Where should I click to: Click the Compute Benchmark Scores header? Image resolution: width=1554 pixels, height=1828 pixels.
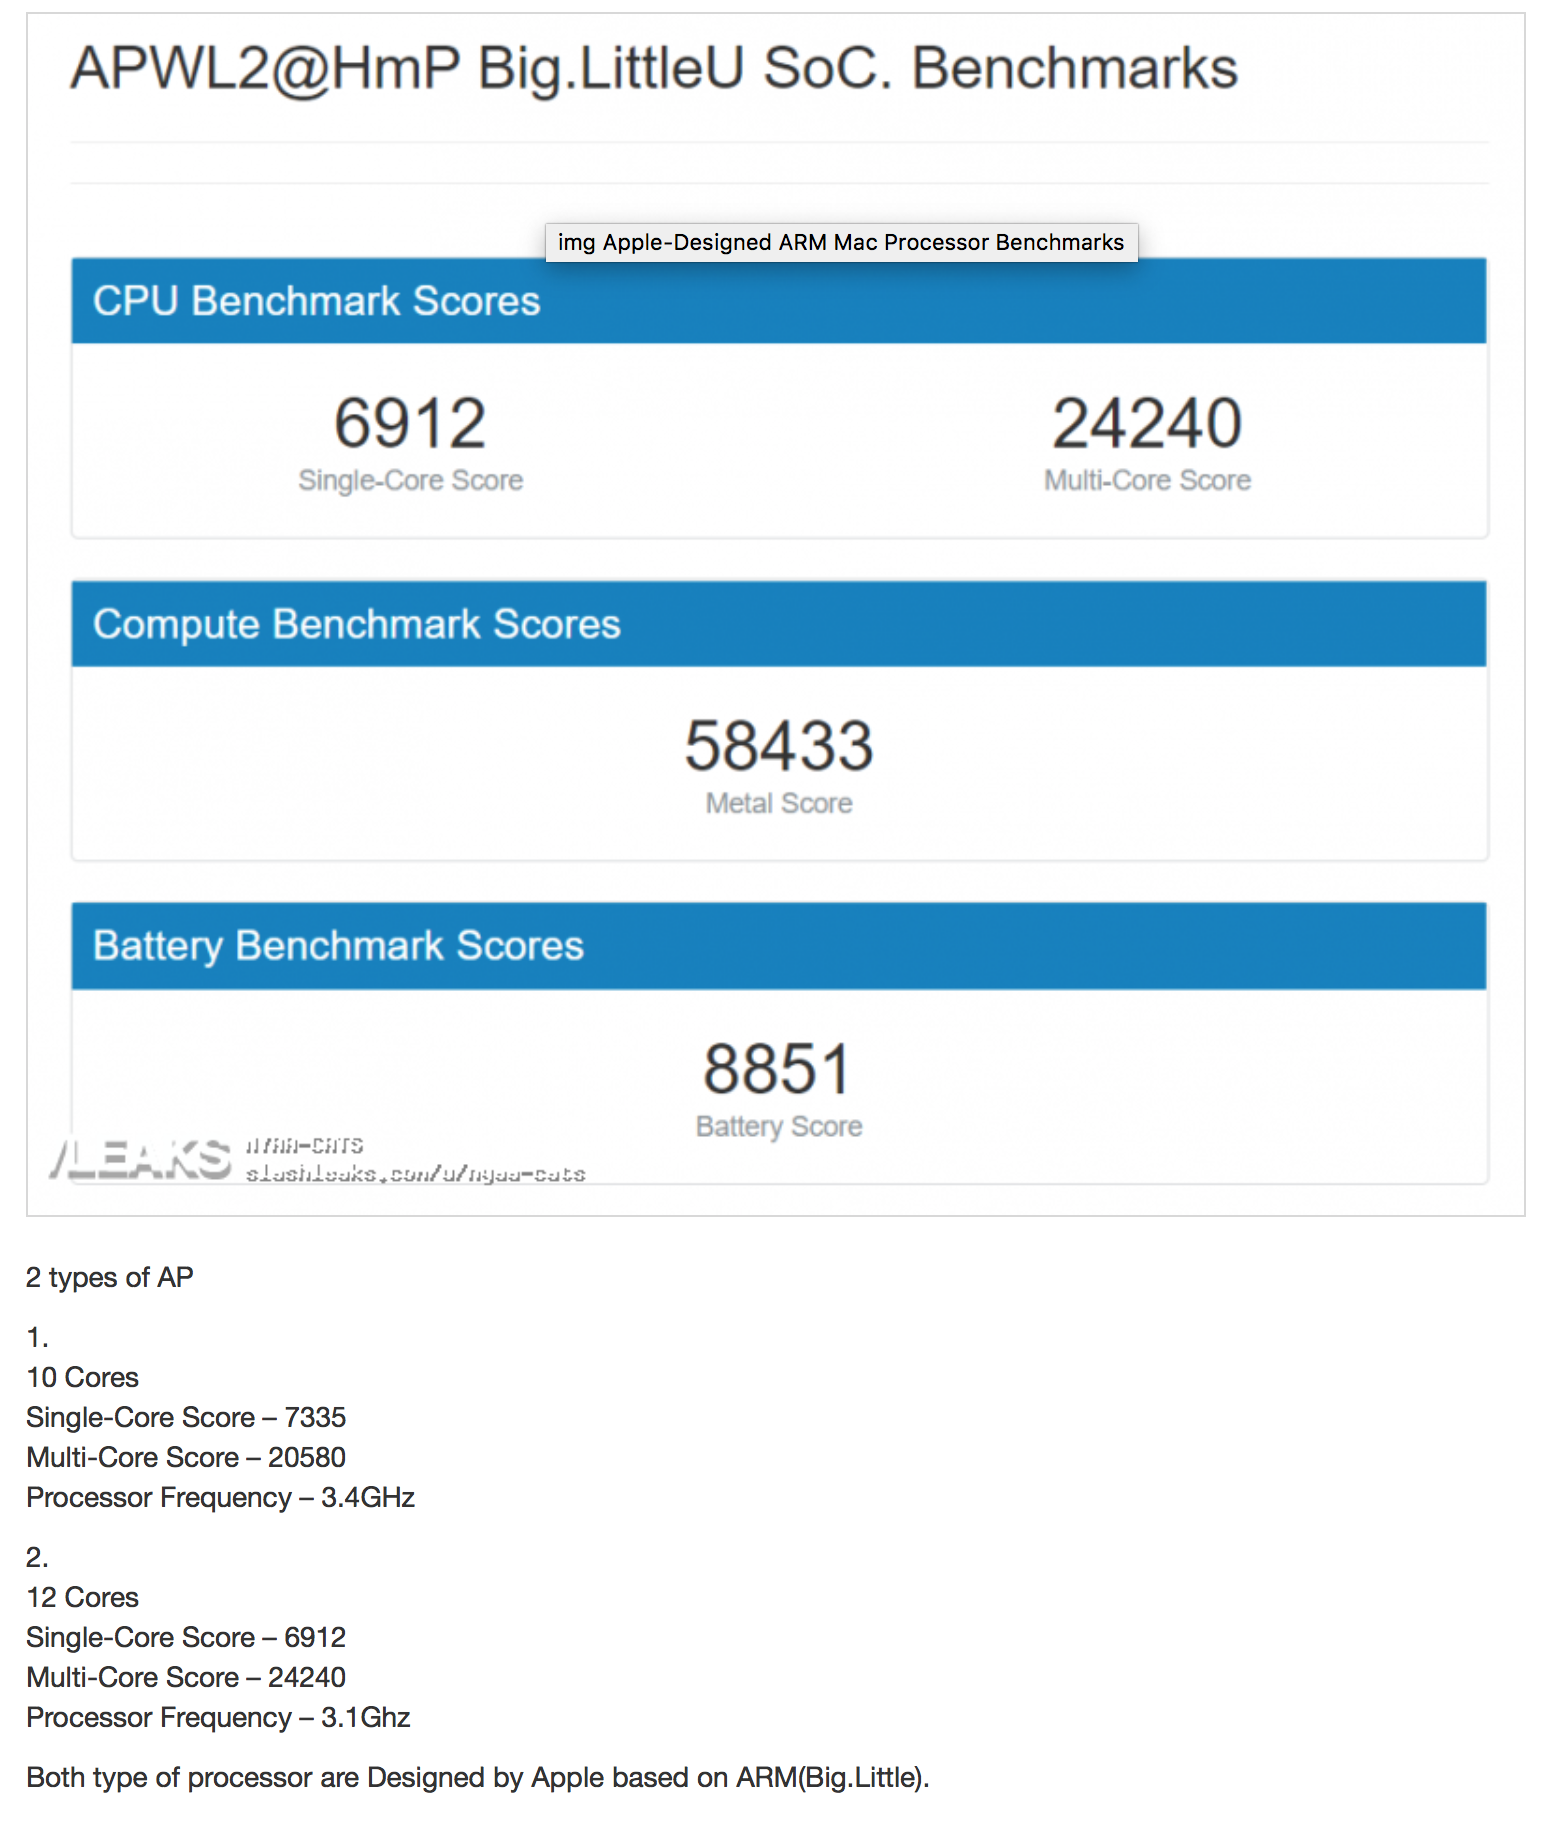(779, 624)
